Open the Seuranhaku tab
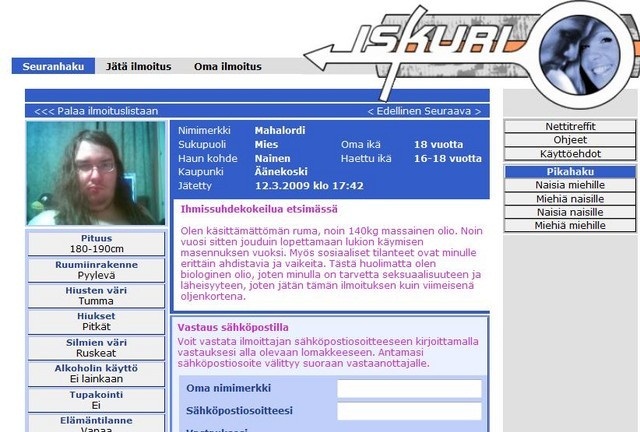Image resolution: width=640 pixels, height=432 pixels. tap(53, 66)
